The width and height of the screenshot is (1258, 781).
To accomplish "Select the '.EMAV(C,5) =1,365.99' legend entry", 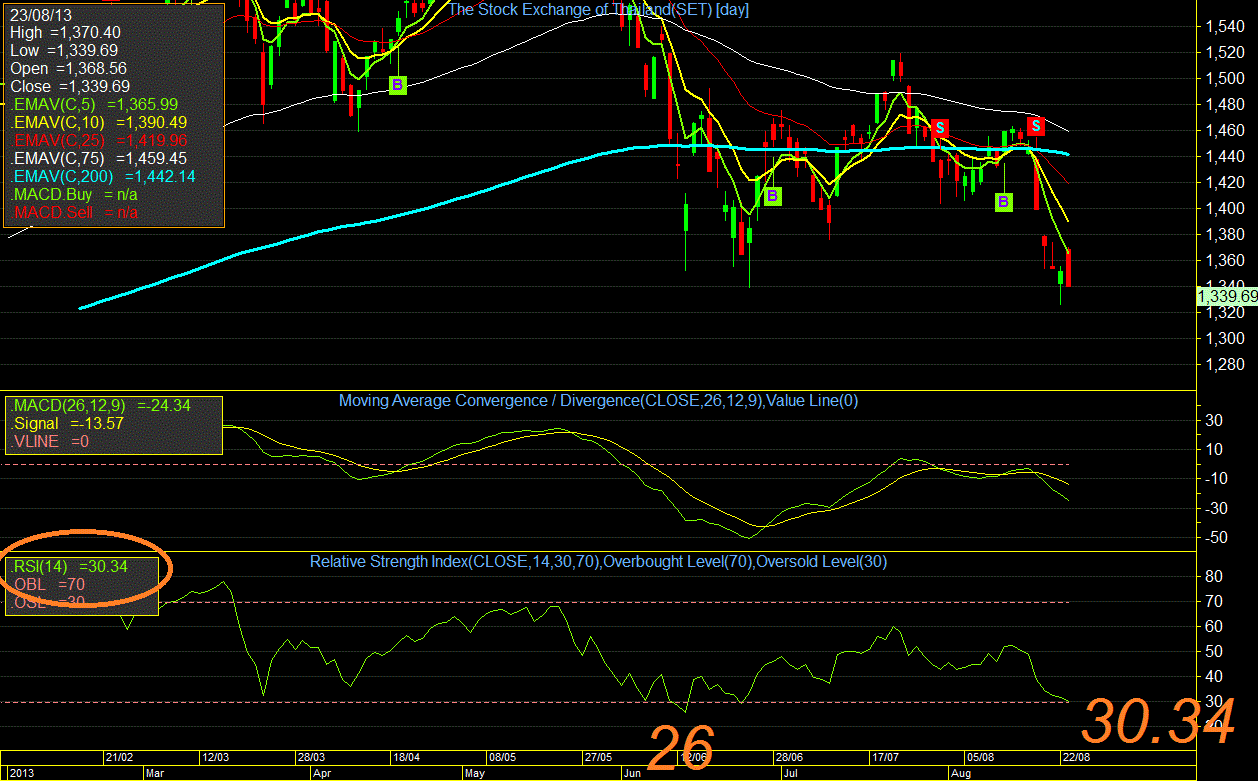I will click(x=95, y=104).
